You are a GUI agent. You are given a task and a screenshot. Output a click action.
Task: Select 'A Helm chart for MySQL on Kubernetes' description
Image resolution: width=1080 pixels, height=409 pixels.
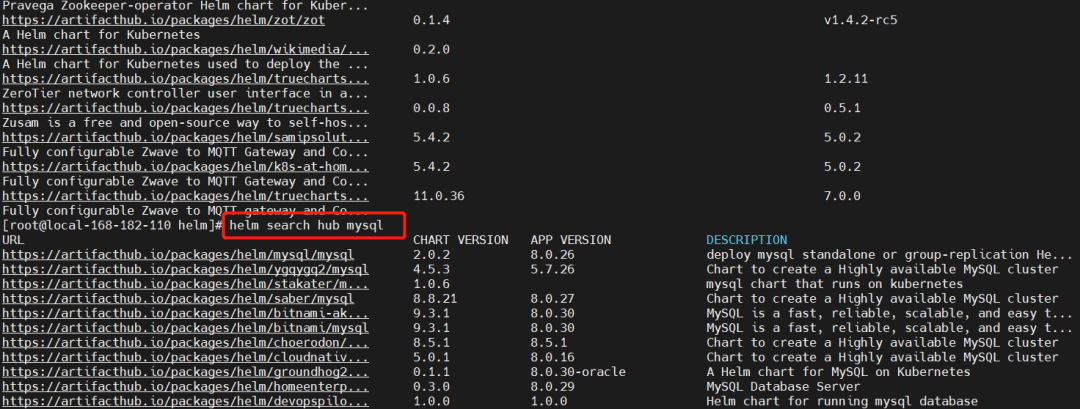[838, 373]
